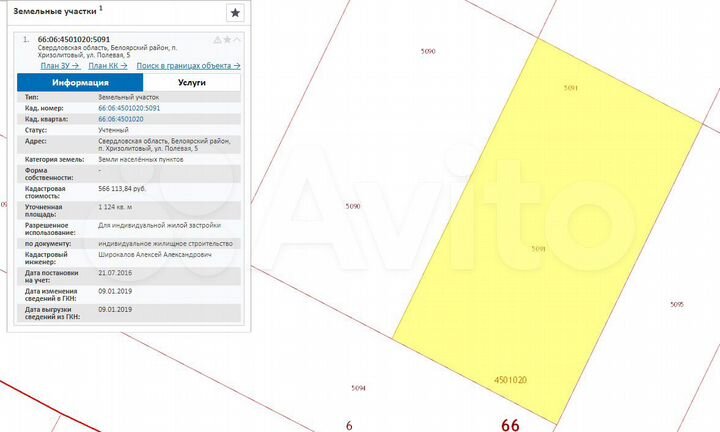Open cadastral number link 66:06:4501020:5091
The image size is (720, 432).
pyautogui.click(x=128, y=107)
